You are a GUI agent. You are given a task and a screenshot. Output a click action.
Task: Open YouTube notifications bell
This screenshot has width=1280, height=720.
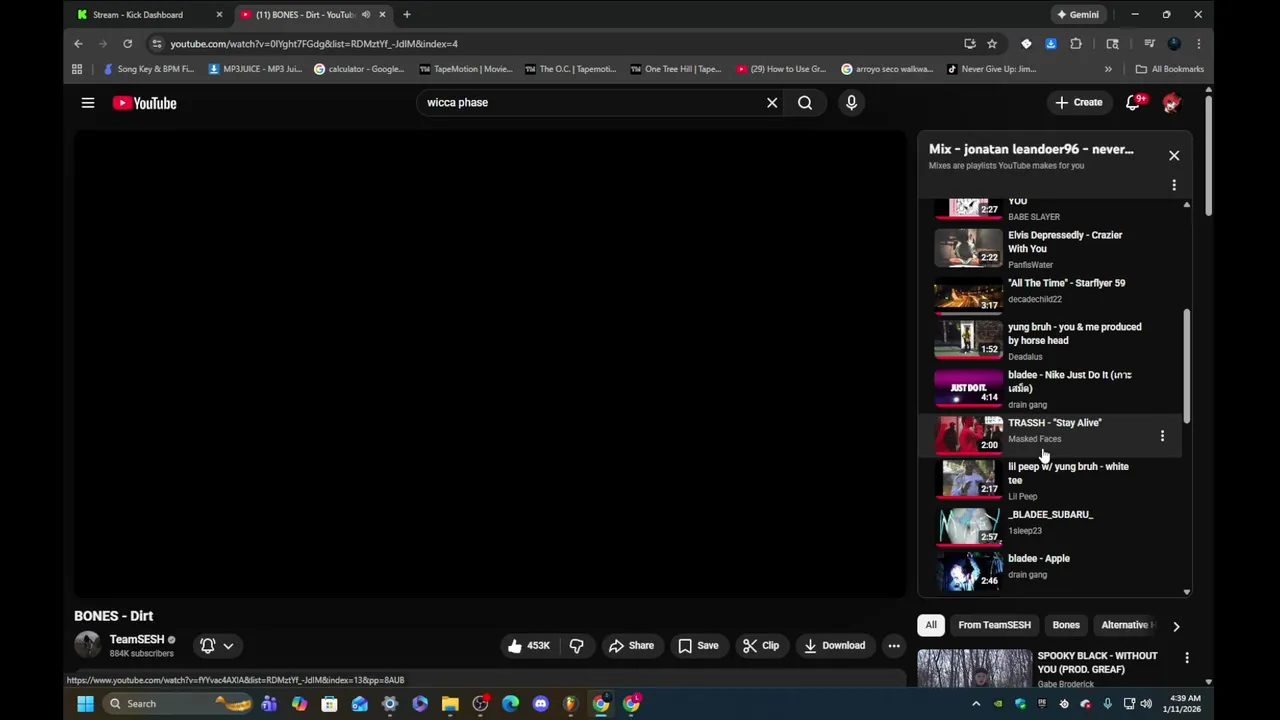tap(1133, 103)
